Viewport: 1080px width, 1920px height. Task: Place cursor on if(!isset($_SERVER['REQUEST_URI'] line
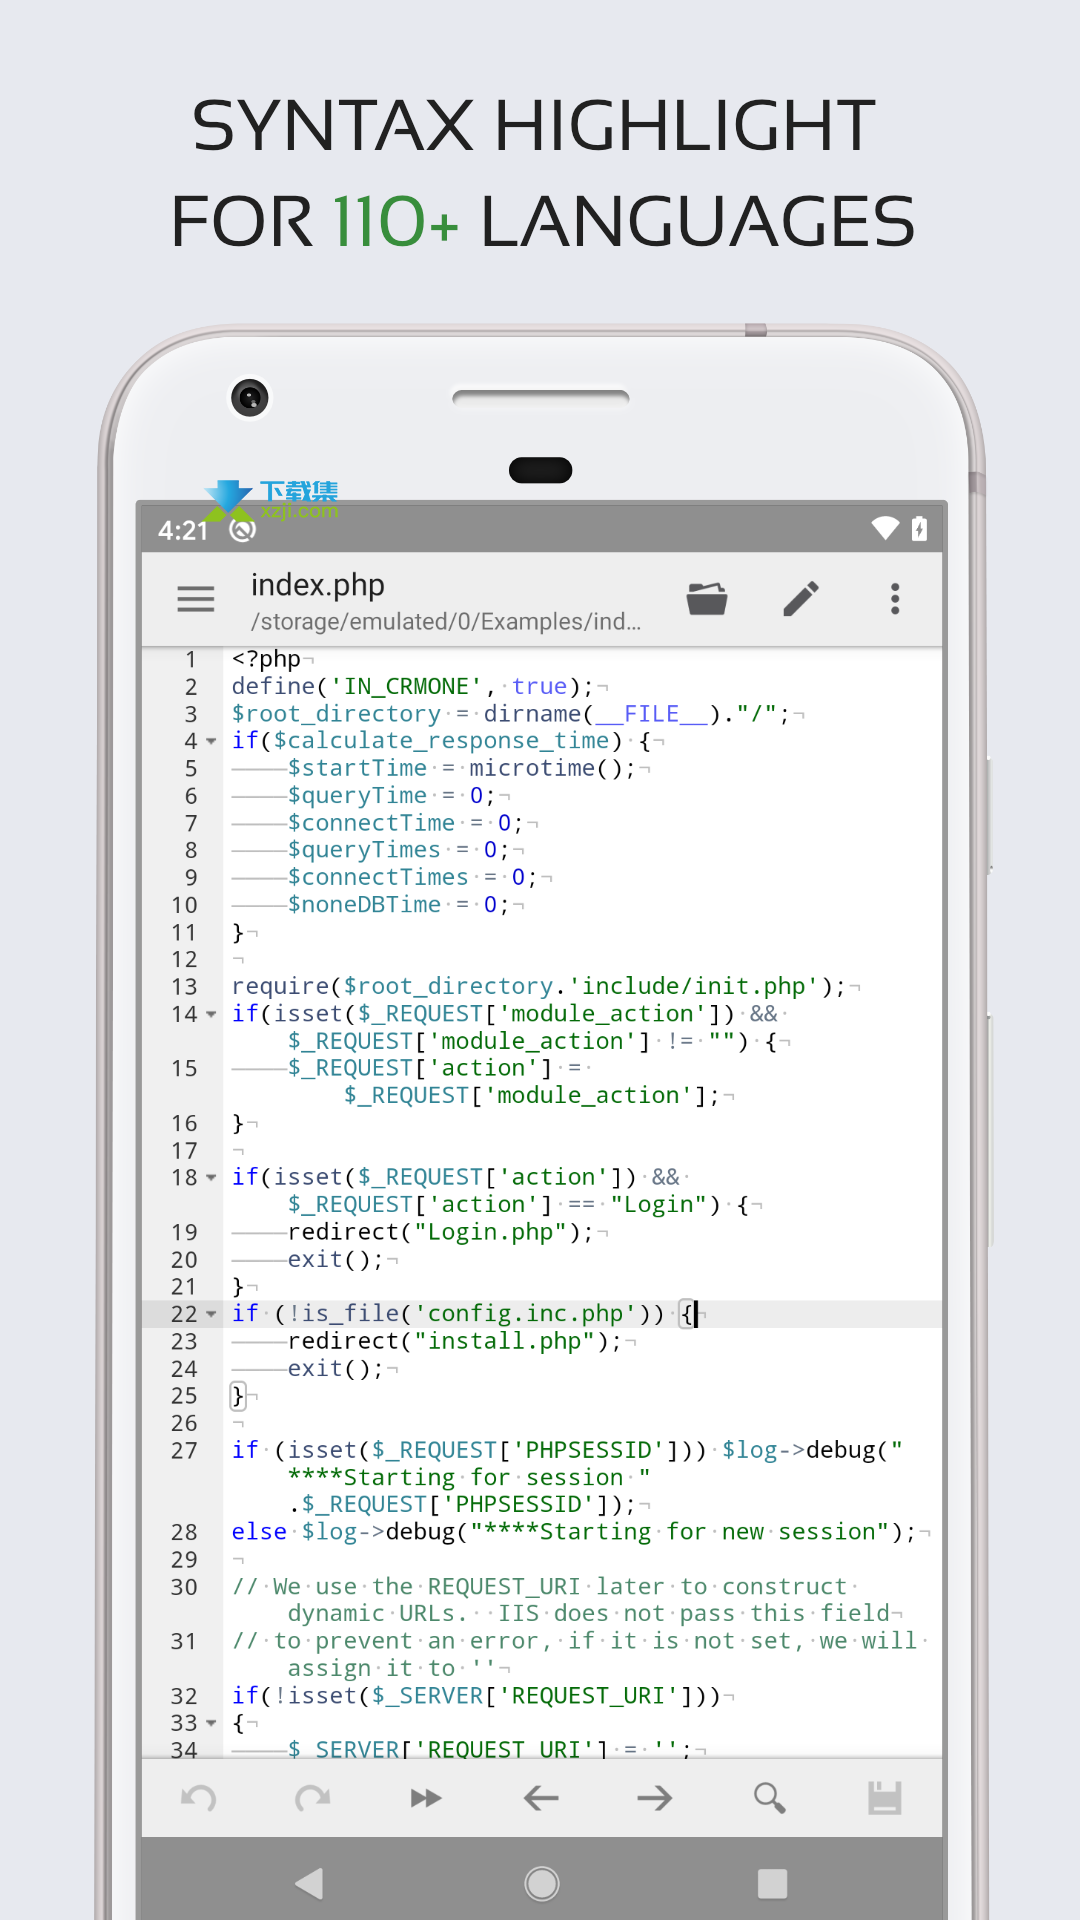click(x=476, y=1696)
